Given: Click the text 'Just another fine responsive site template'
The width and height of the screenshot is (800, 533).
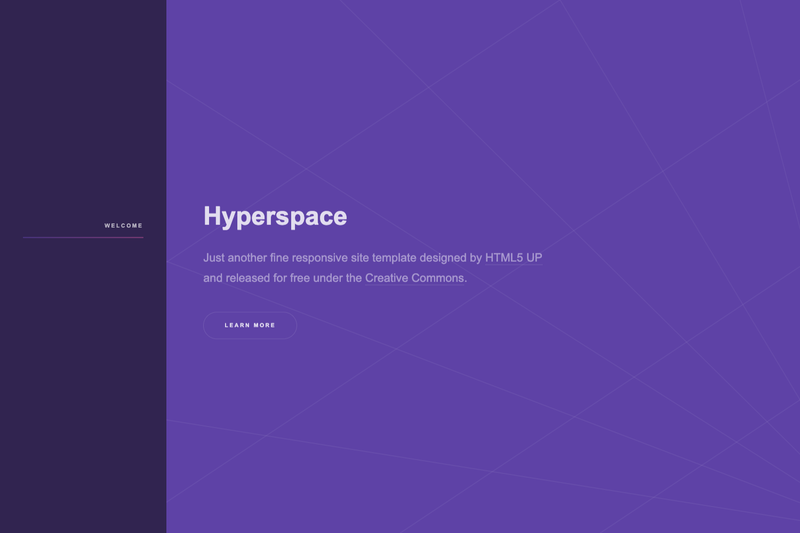Looking at the screenshot, I should pos(310,258).
